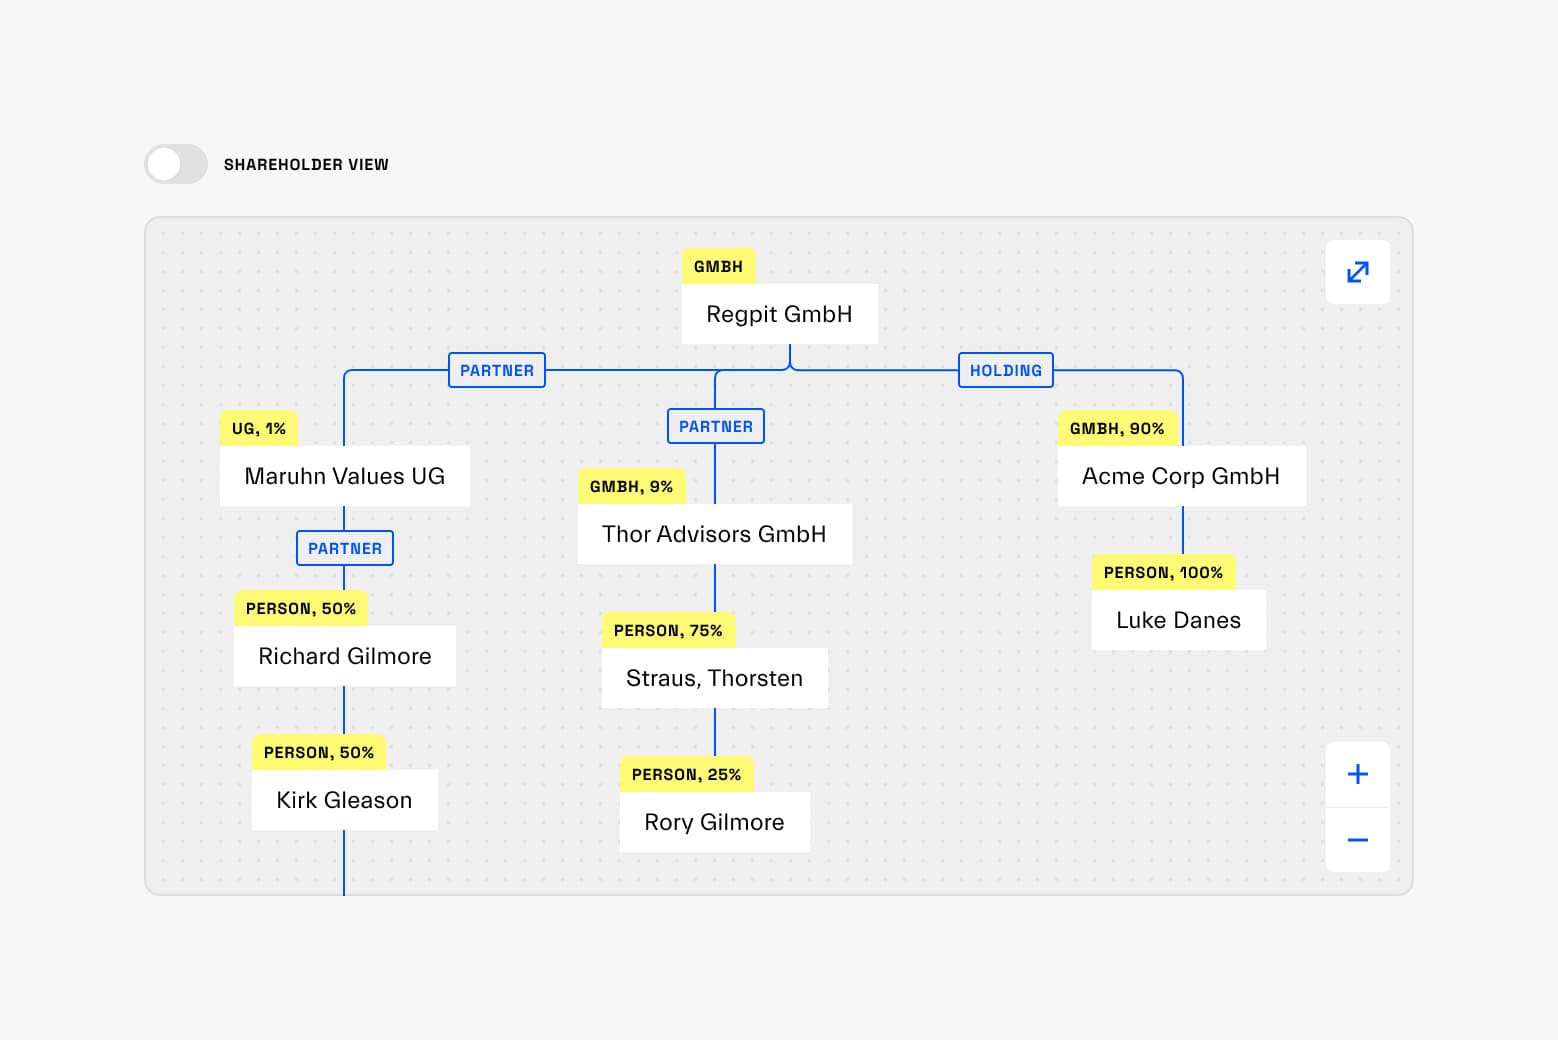Select the Kirk Gleason node
The width and height of the screenshot is (1558, 1040).
(x=344, y=800)
